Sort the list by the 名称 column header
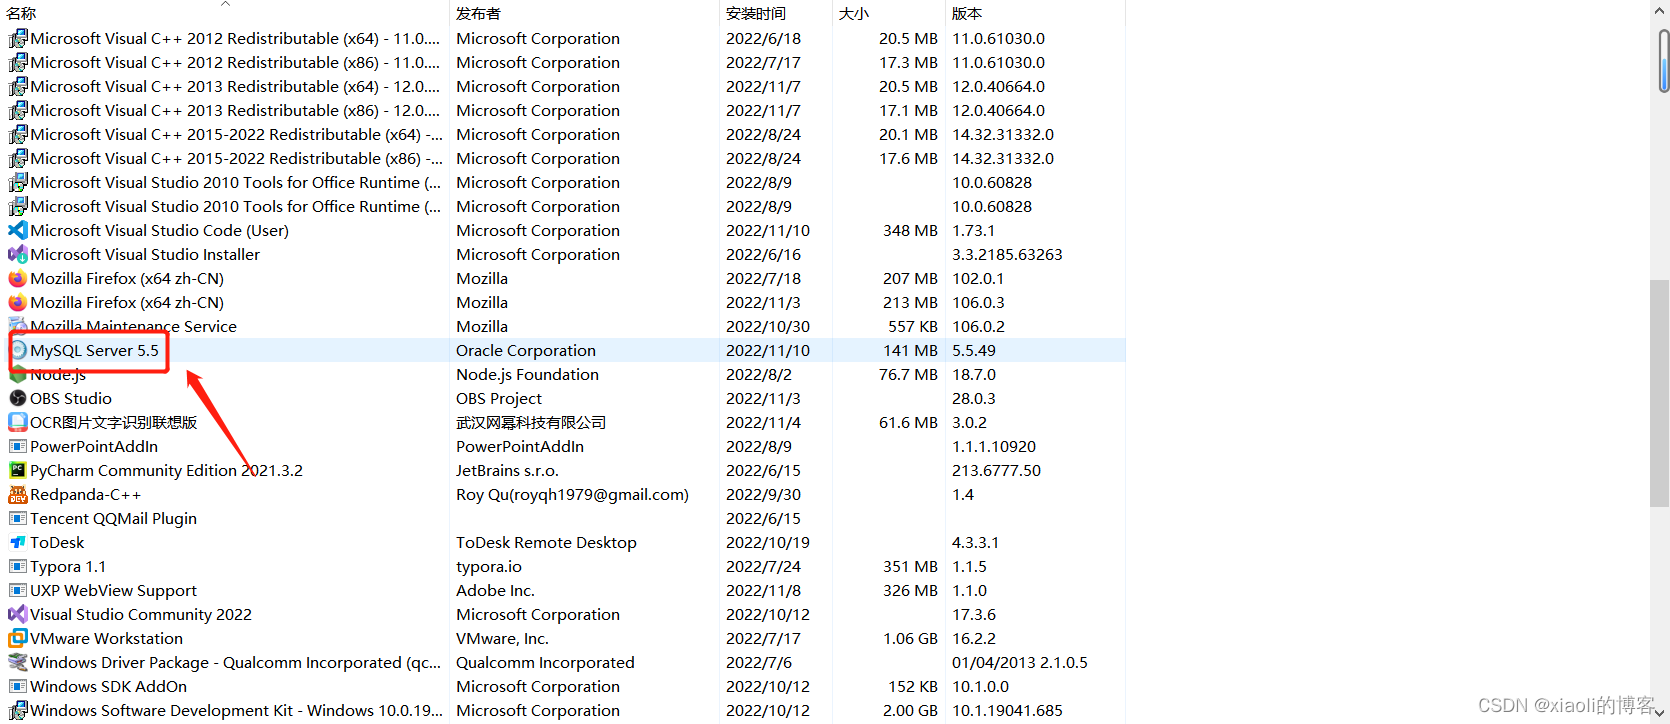The width and height of the screenshot is (1670, 724). coord(225,13)
